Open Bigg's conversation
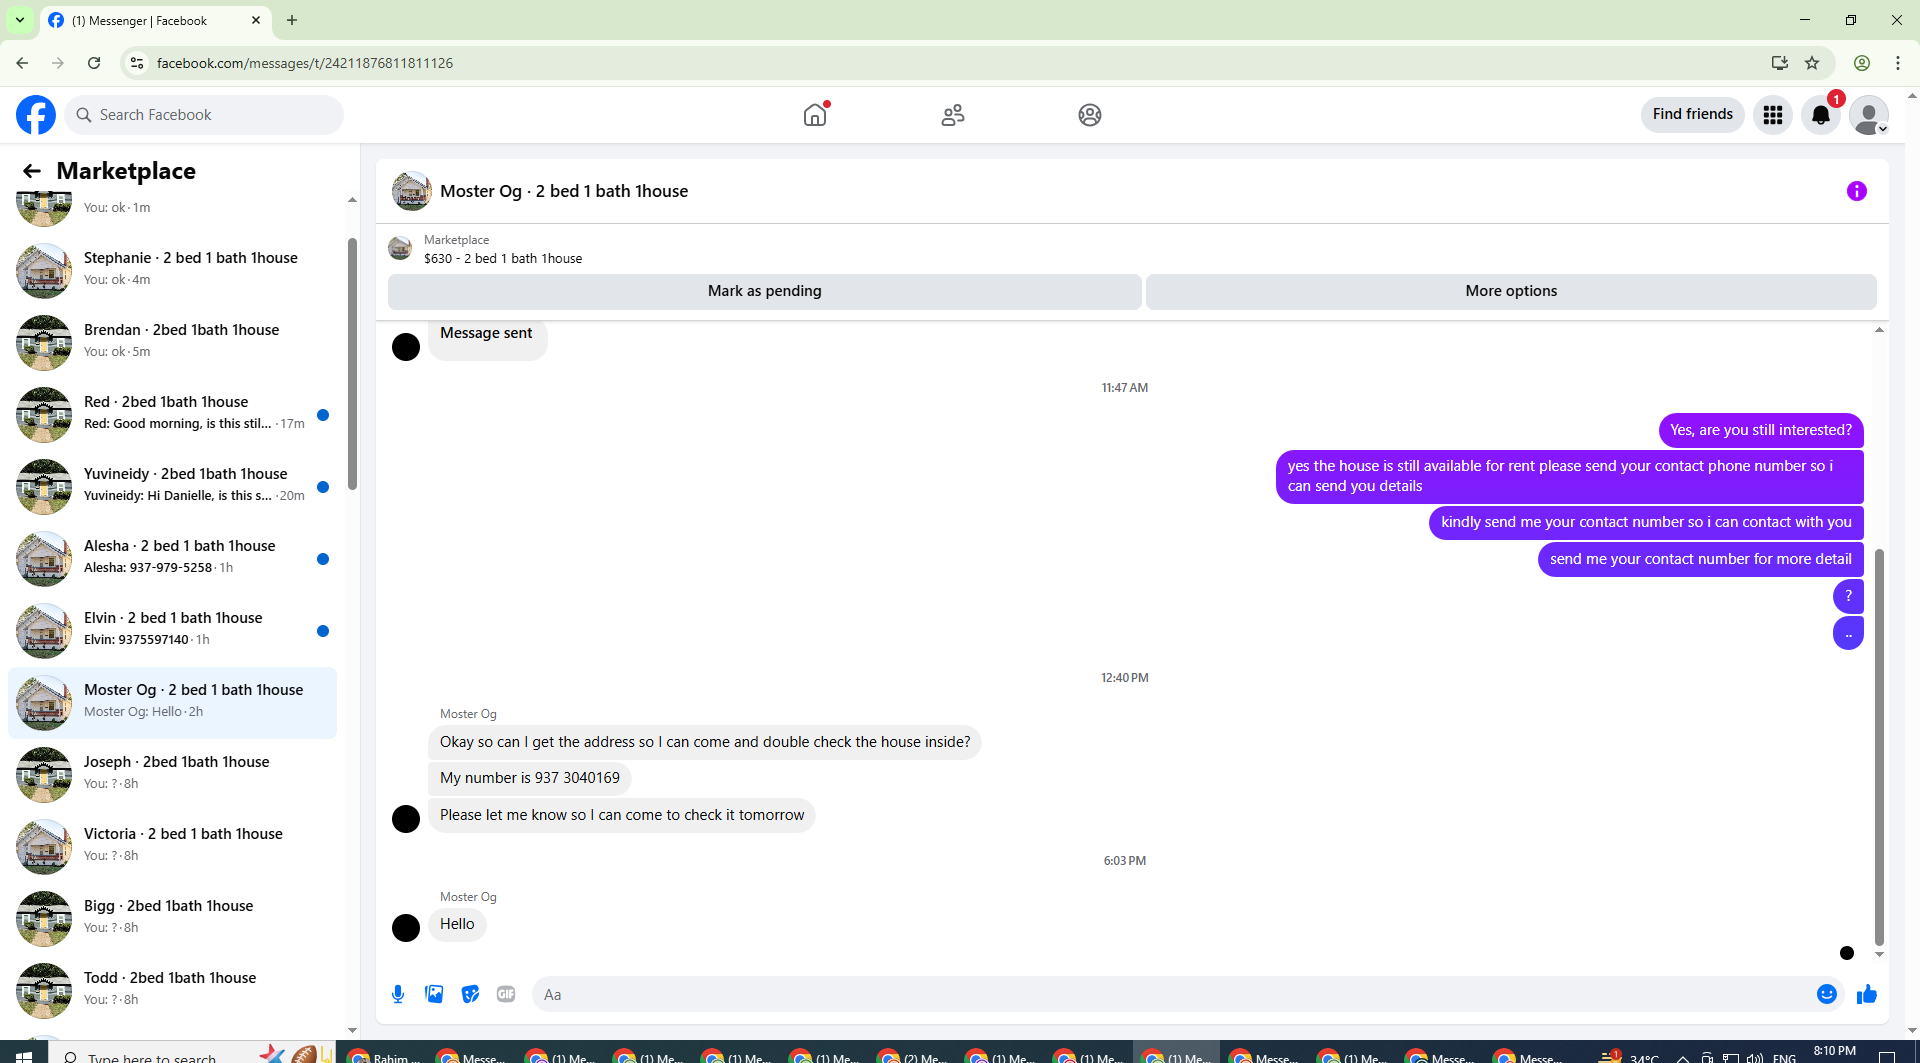Screen dimensions: 1920x1063 click(x=172, y=919)
